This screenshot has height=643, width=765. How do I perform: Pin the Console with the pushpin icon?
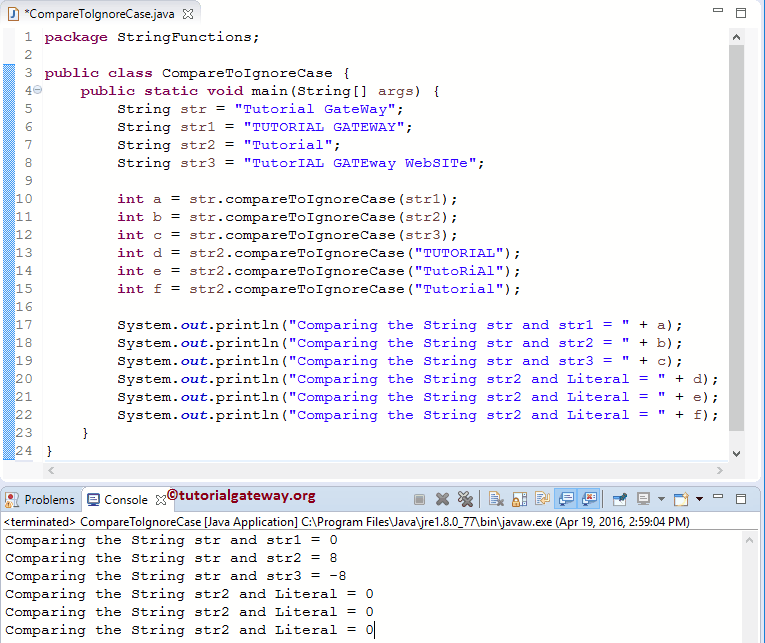coord(620,499)
